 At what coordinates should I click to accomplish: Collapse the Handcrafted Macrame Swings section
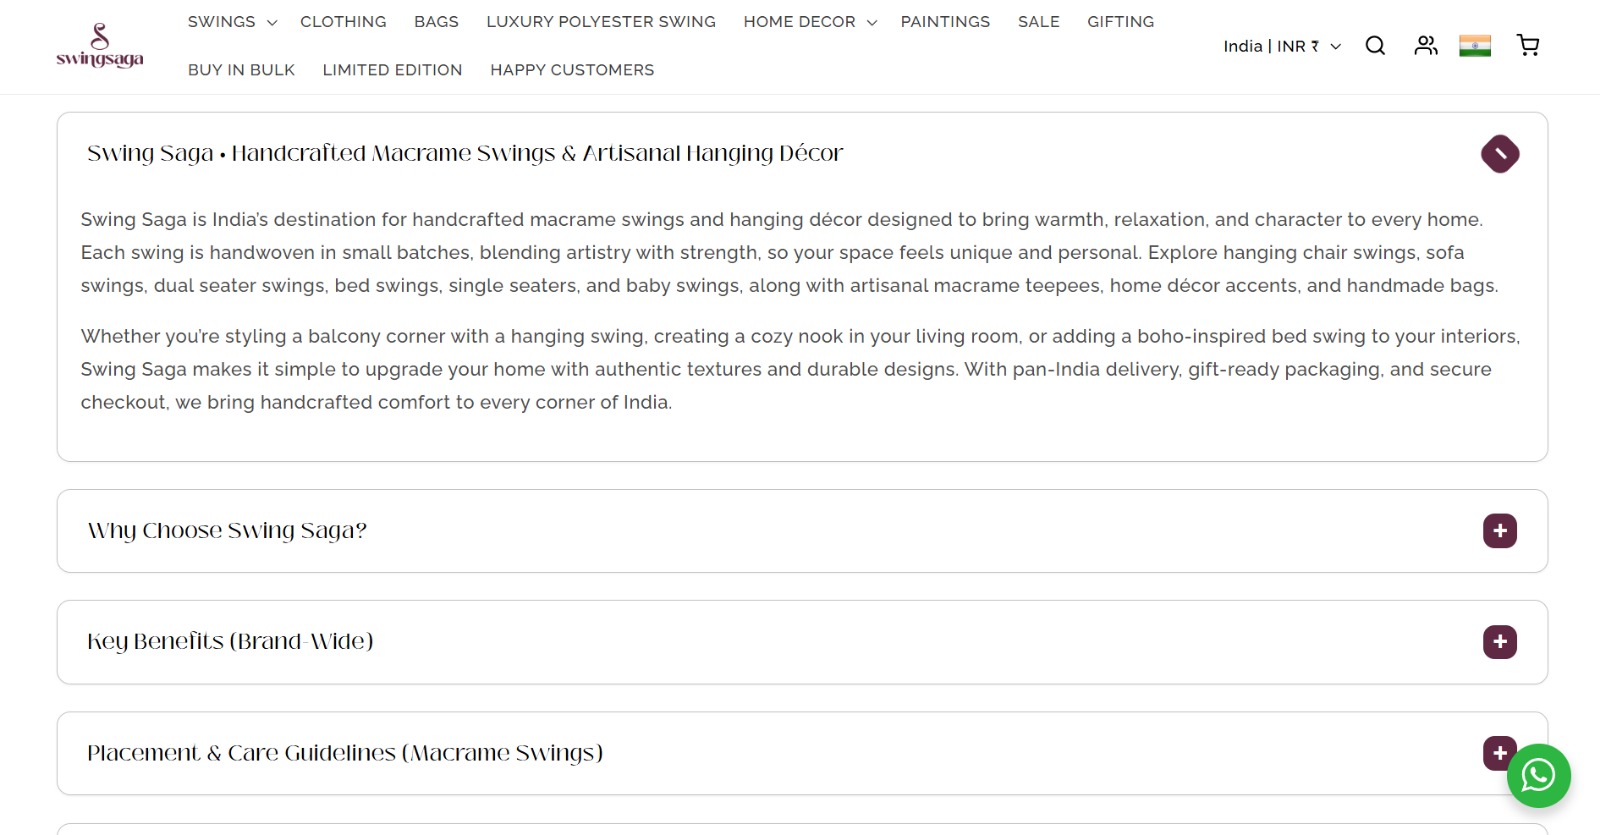click(x=1500, y=154)
